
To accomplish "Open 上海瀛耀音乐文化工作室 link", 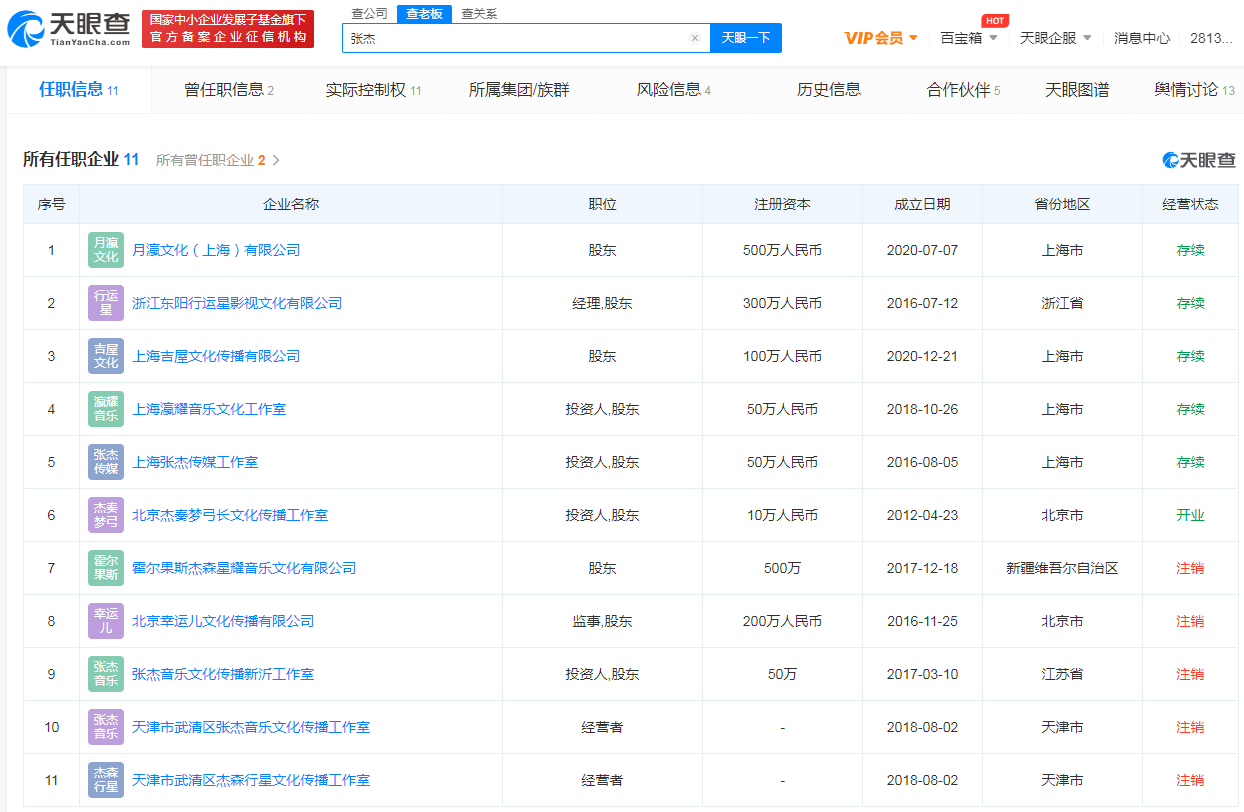I will (209, 409).
